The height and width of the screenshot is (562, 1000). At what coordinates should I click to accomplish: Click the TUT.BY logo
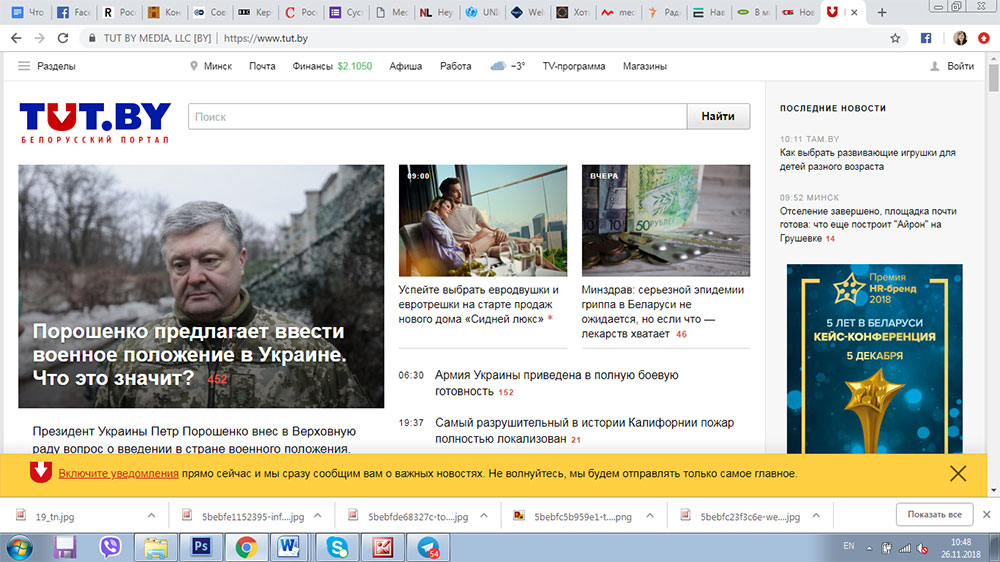pyautogui.click(x=95, y=122)
